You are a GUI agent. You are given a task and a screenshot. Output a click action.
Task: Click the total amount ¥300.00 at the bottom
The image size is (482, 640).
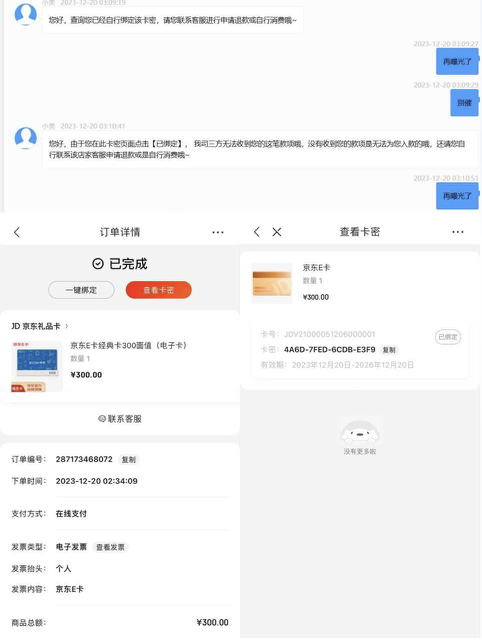[212, 623]
